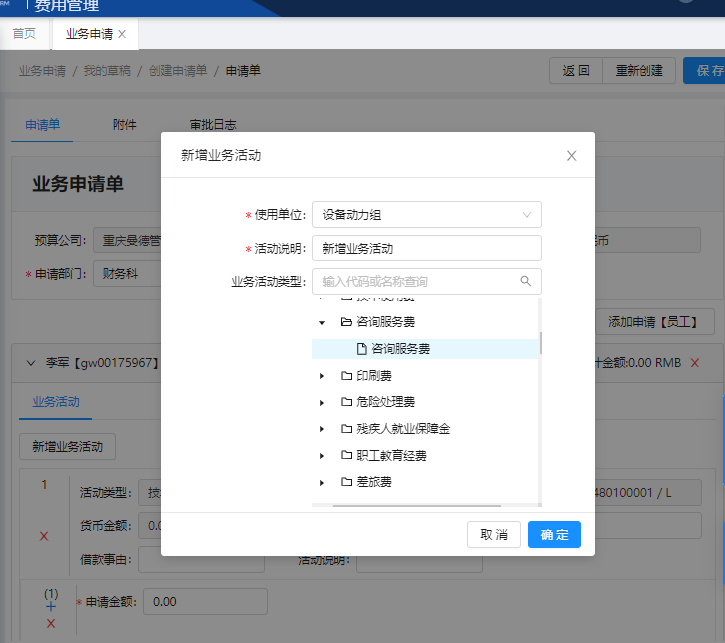
Task: Select the 业务活动 sub-tab
Action: [55, 401]
